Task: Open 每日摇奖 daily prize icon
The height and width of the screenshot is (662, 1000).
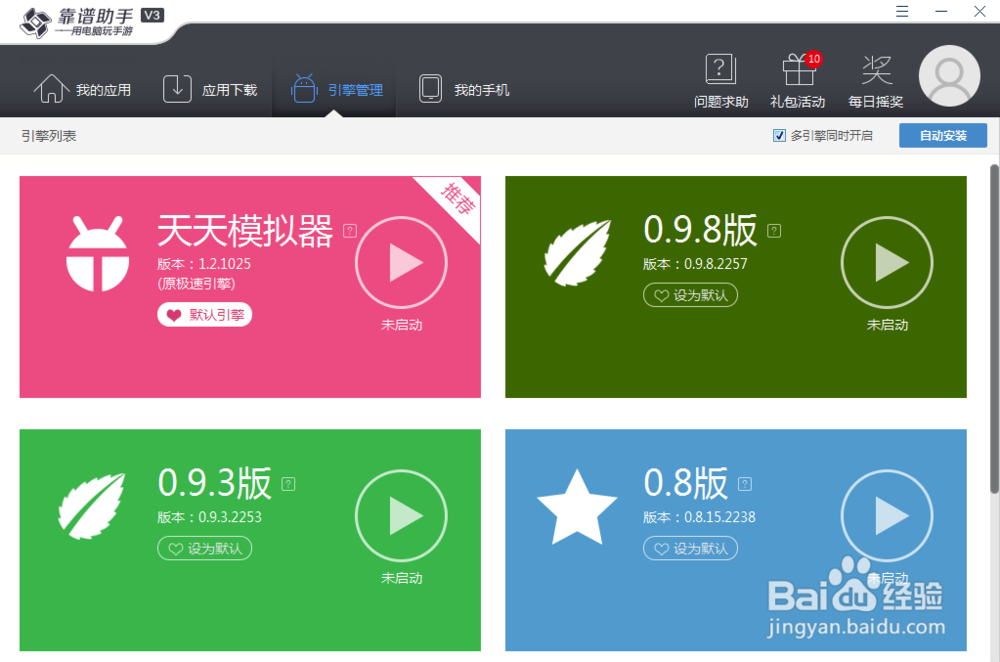Action: click(876, 82)
